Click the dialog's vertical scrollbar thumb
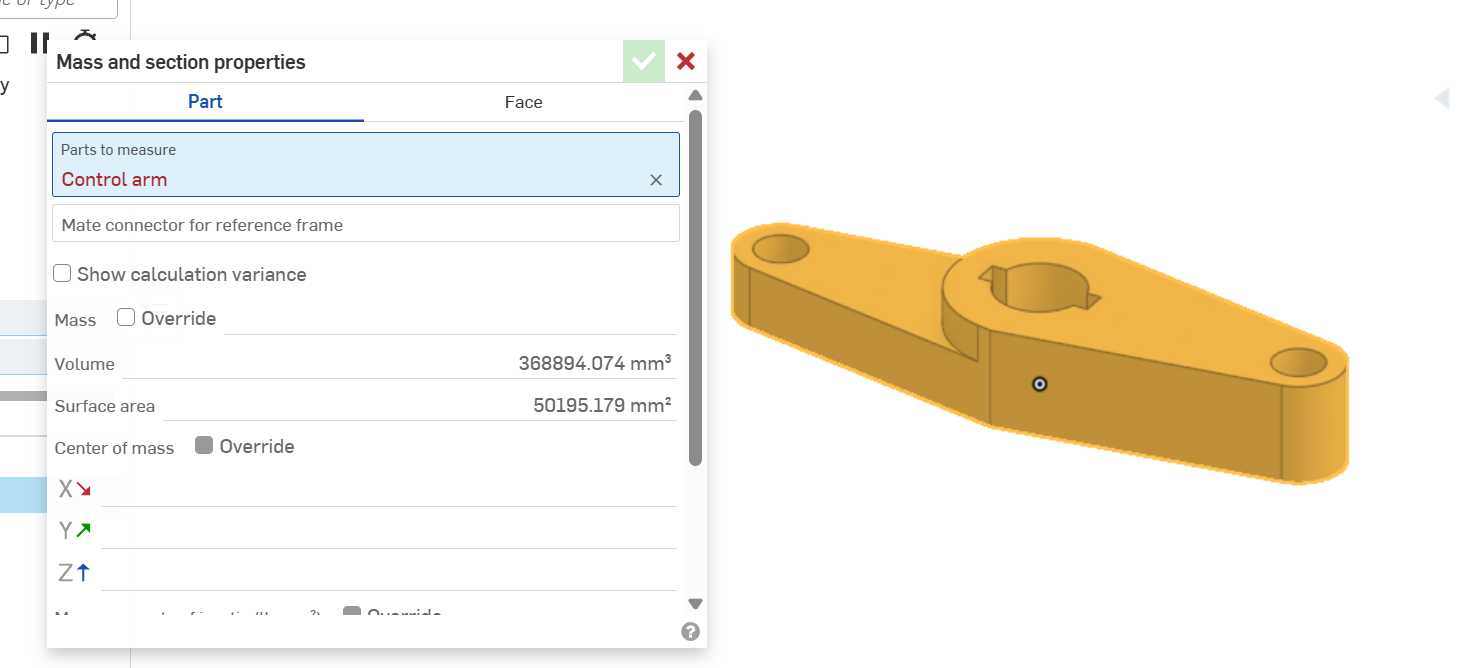This screenshot has height=668, width=1457. [x=695, y=287]
